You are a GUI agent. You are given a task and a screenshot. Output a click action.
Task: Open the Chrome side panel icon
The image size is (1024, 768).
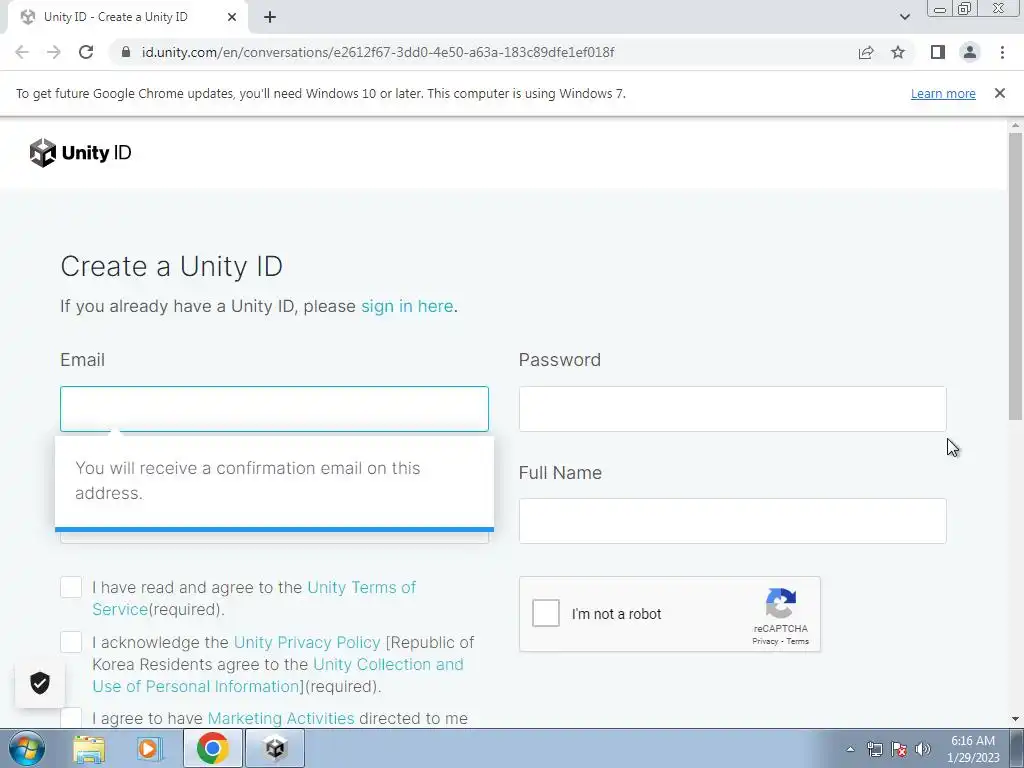coord(938,52)
